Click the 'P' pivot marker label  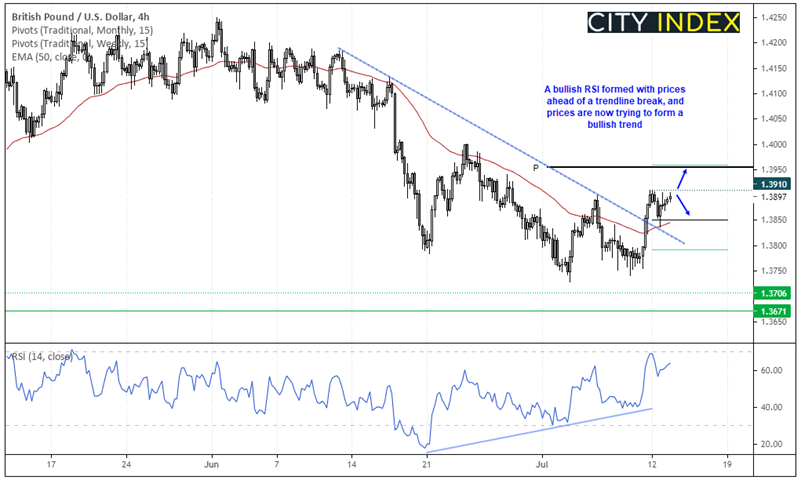[536, 168]
